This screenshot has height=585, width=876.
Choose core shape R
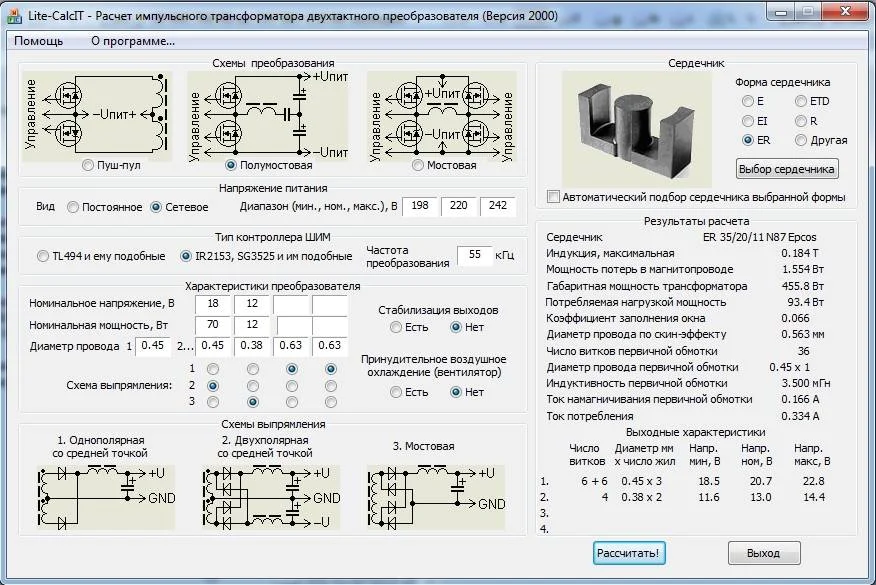point(801,121)
